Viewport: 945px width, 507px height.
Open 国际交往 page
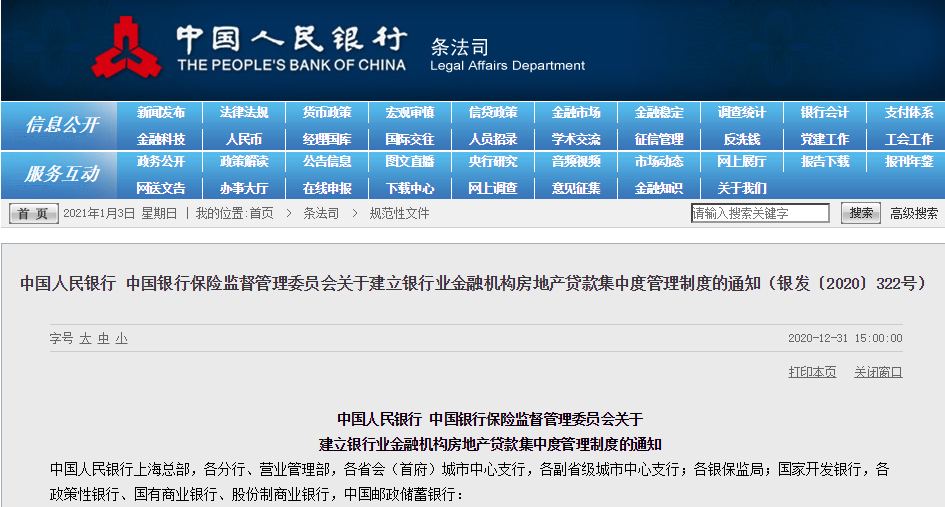tap(410, 139)
